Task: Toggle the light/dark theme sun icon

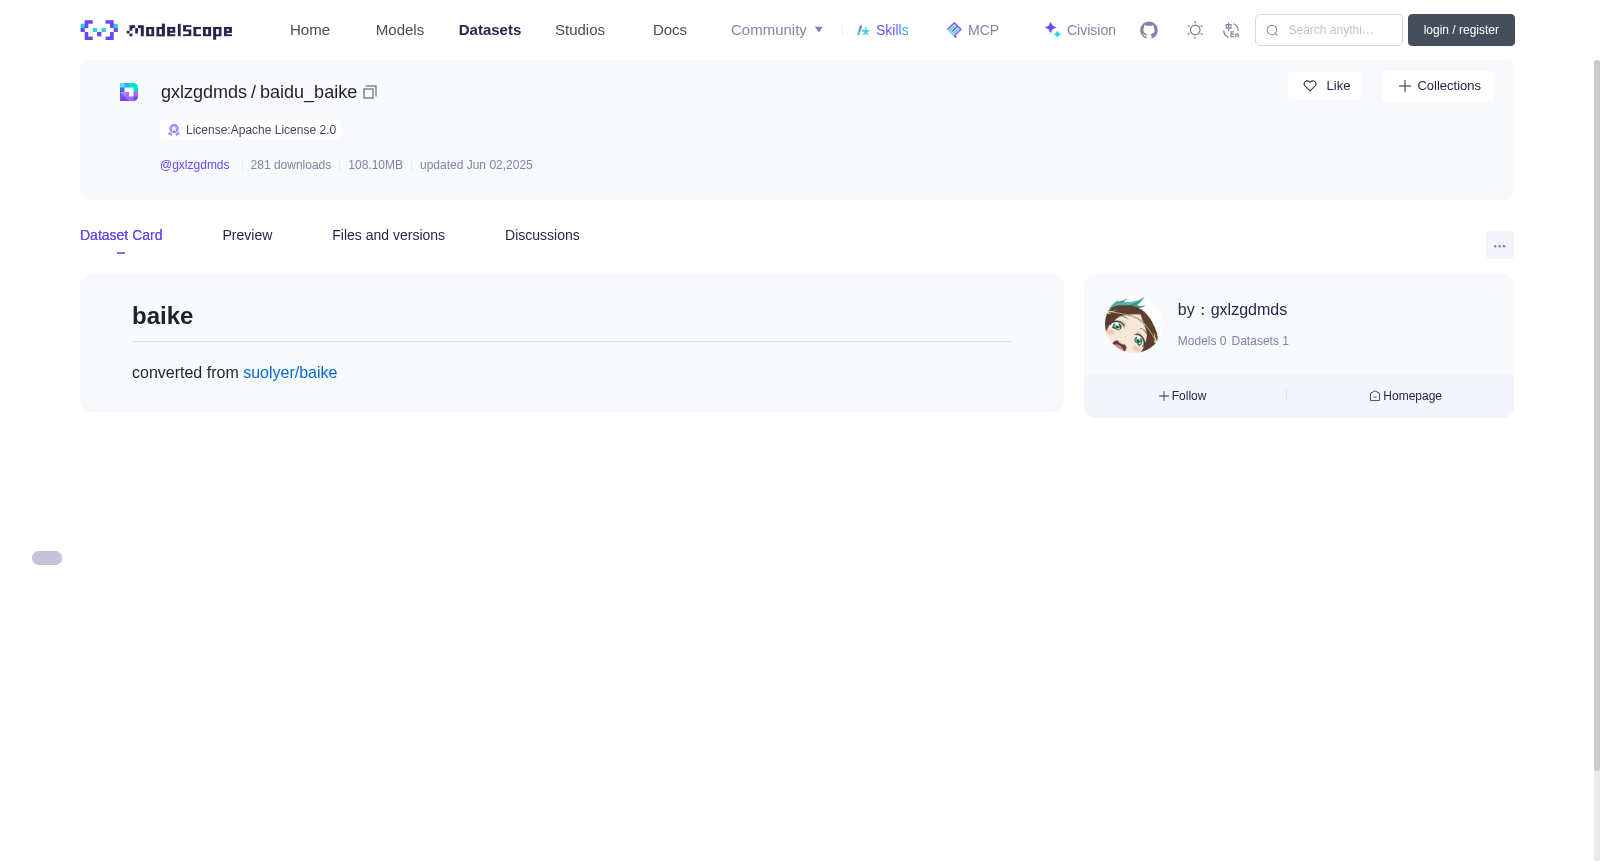Action: [x=1195, y=30]
